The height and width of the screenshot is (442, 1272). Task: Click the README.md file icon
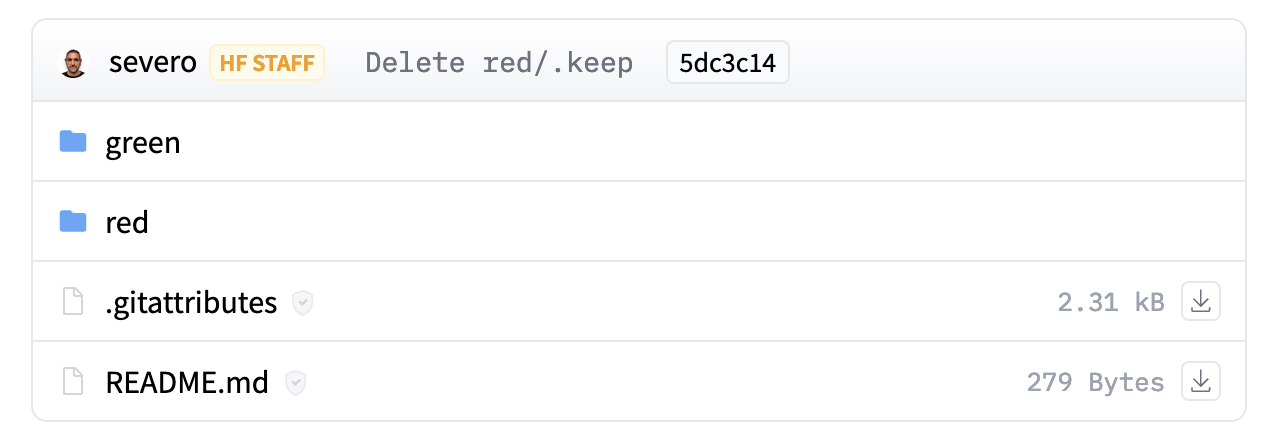pos(73,381)
